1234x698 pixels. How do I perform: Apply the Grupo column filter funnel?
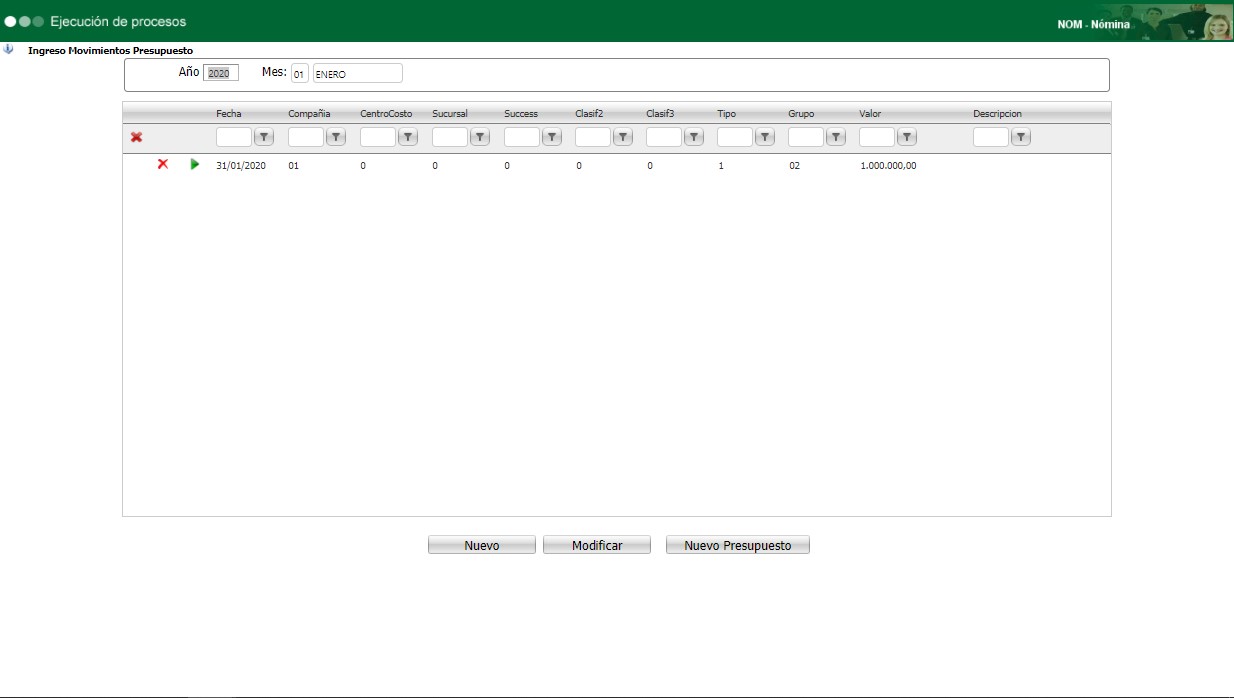836,137
